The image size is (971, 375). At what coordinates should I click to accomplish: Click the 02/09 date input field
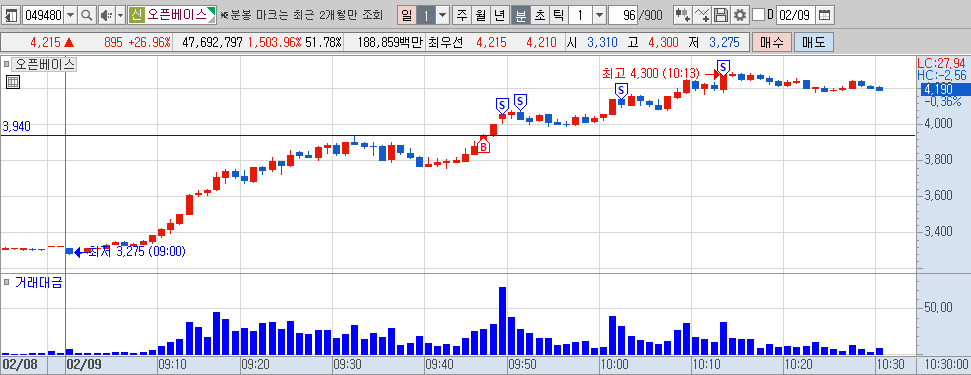click(796, 15)
